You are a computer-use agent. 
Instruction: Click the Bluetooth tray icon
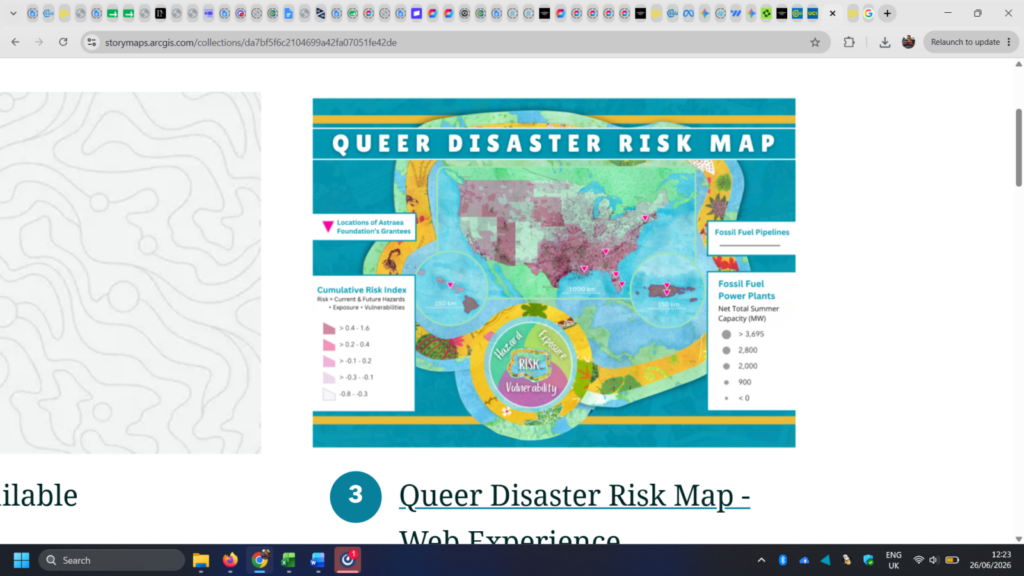pyautogui.click(x=782, y=560)
